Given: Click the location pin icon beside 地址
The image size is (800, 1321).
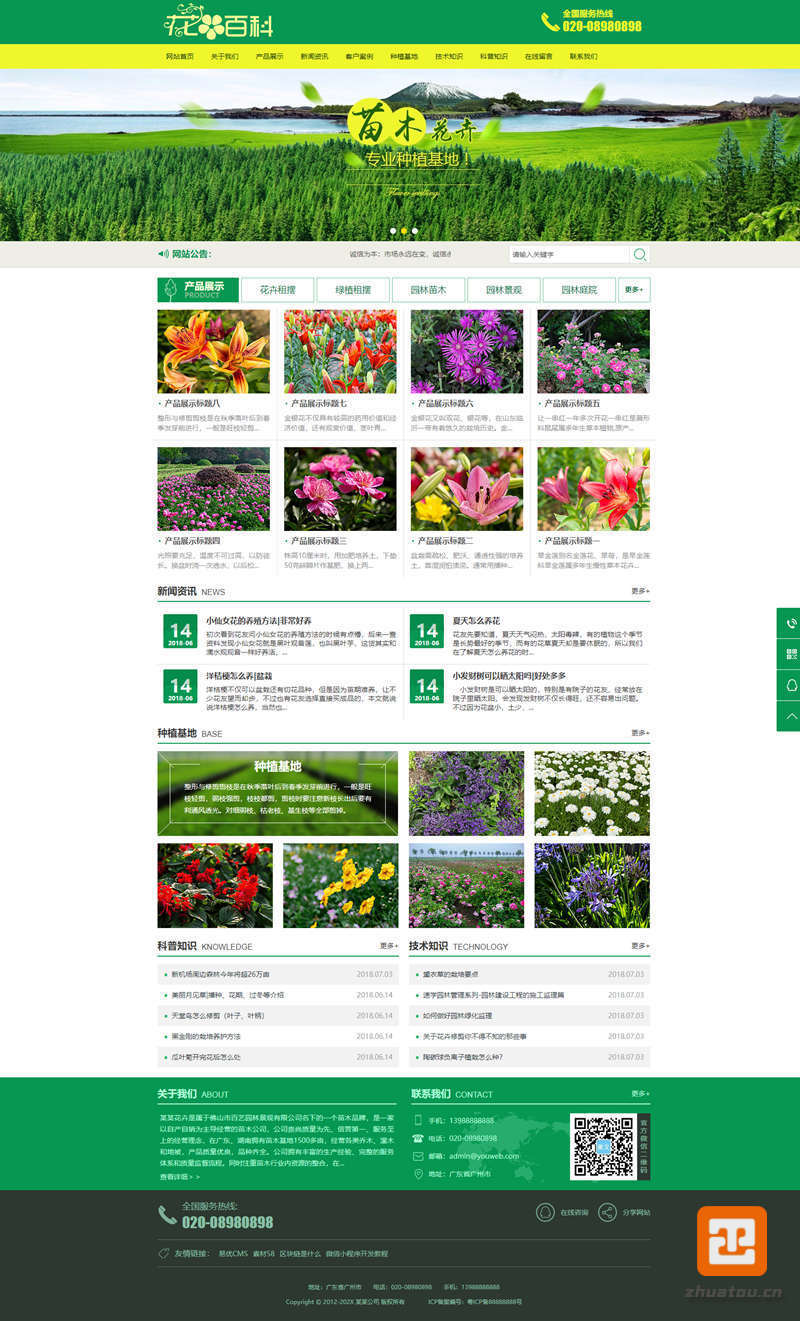Looking at the screenshot, I should tap(418, 1174).
